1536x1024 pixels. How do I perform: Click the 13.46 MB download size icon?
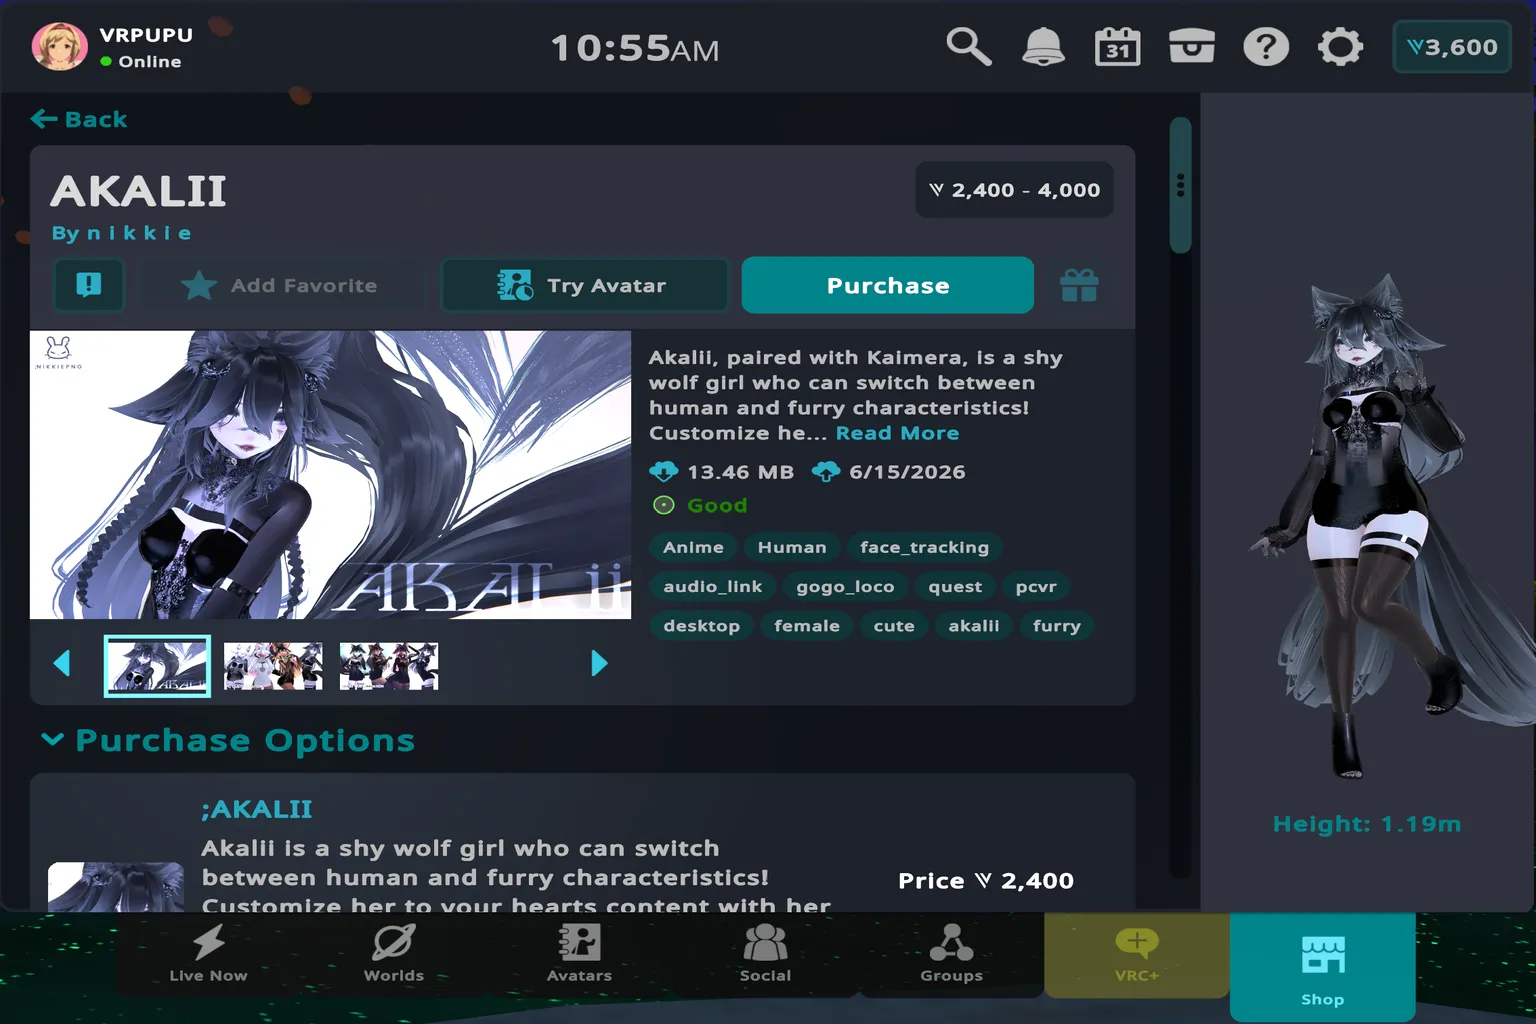tap(664, 471)
